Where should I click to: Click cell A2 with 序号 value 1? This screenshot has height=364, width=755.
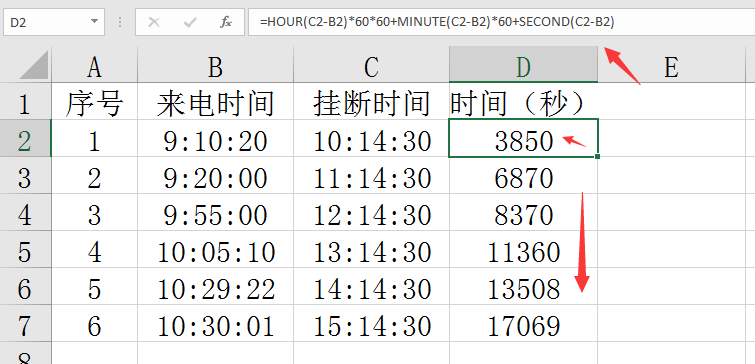[94, 138]
